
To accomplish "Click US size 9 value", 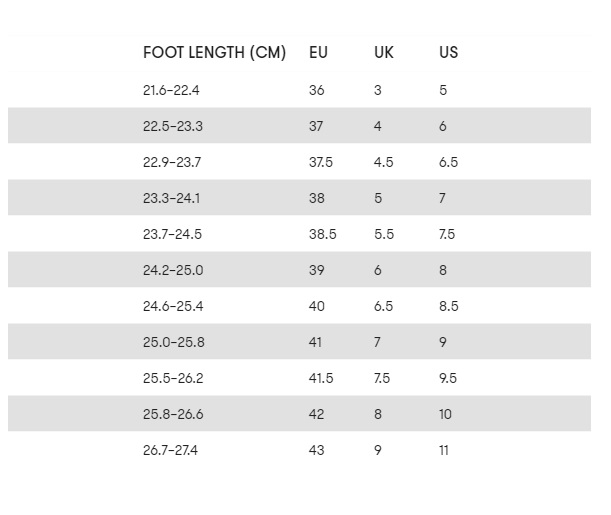I will pos(443,342).
